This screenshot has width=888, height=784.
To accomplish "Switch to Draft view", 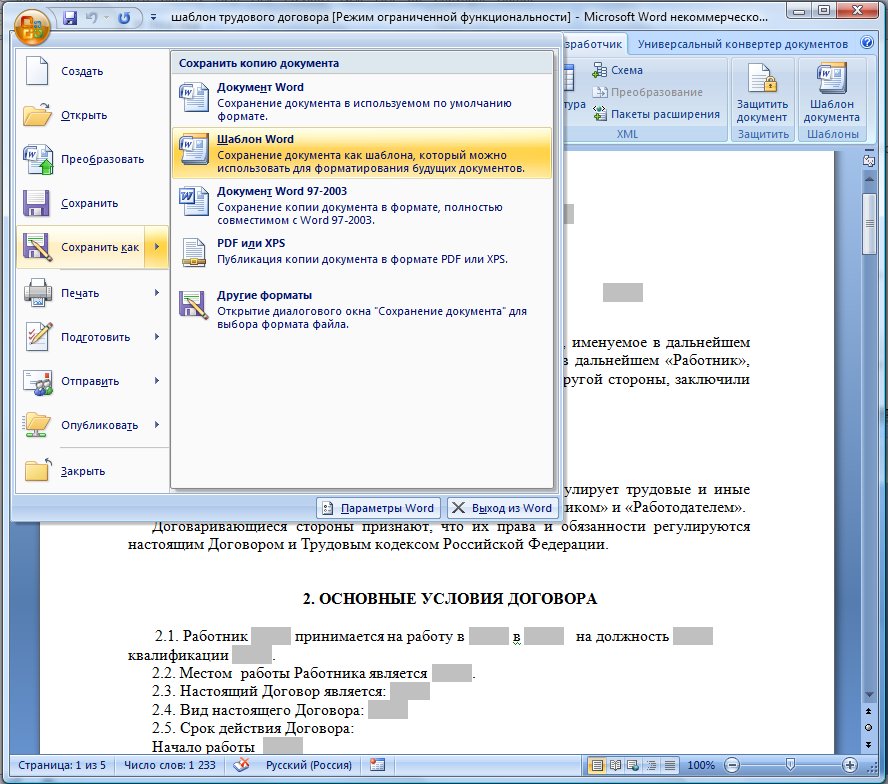I will 669,765.
